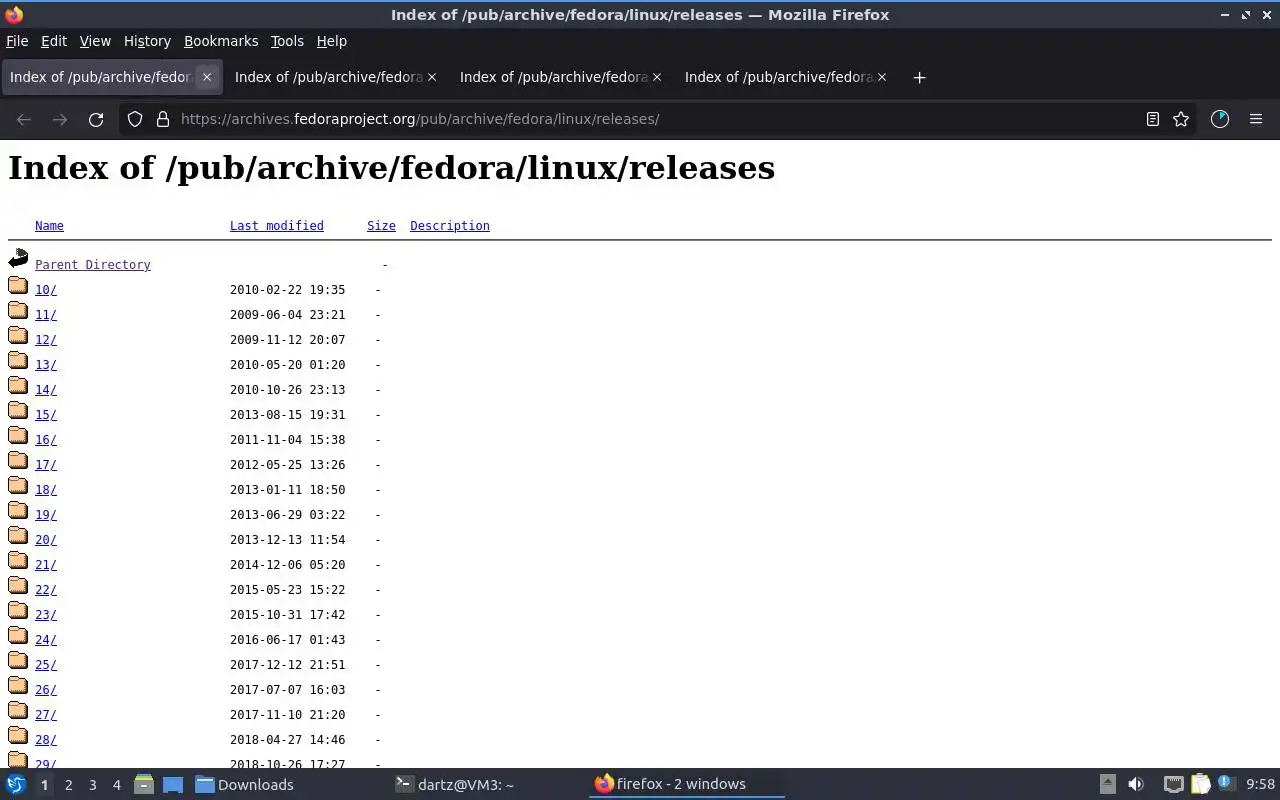Viewport: 1280px width, 800px height.
Task: Sort listing by Last modified link
Action: pyautogui.click(x=277, y=226)
